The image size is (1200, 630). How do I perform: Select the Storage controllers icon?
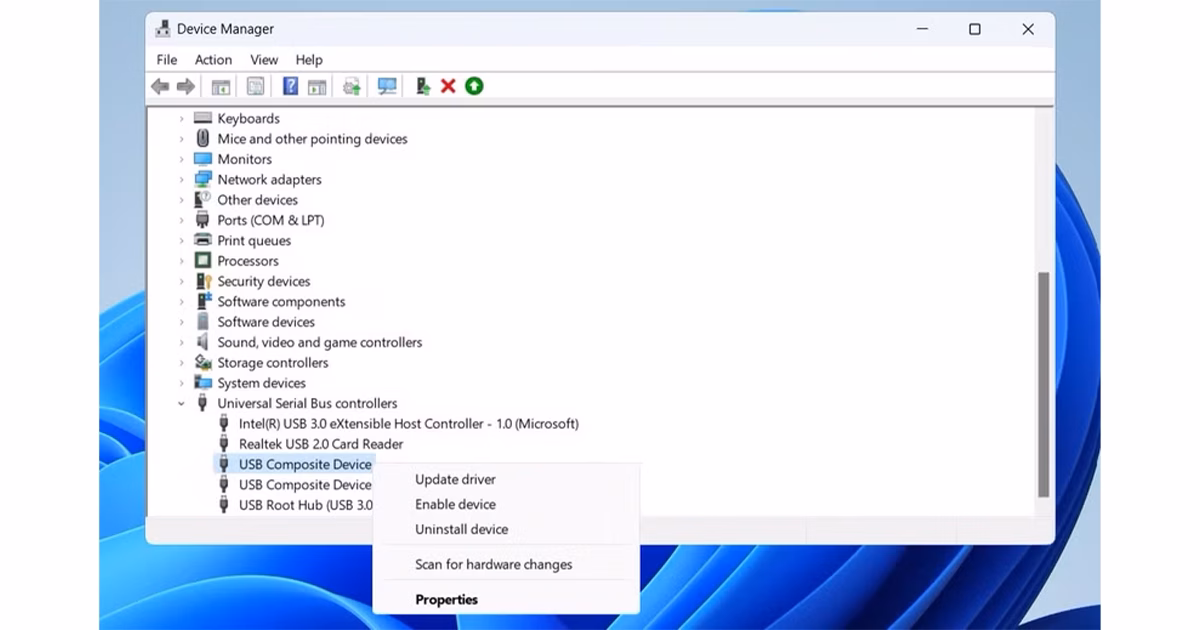[203, 363]
